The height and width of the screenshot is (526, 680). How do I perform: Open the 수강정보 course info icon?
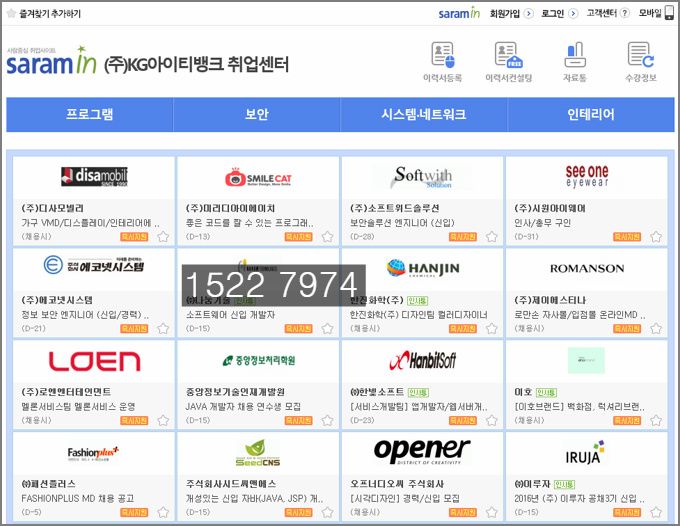641,62
